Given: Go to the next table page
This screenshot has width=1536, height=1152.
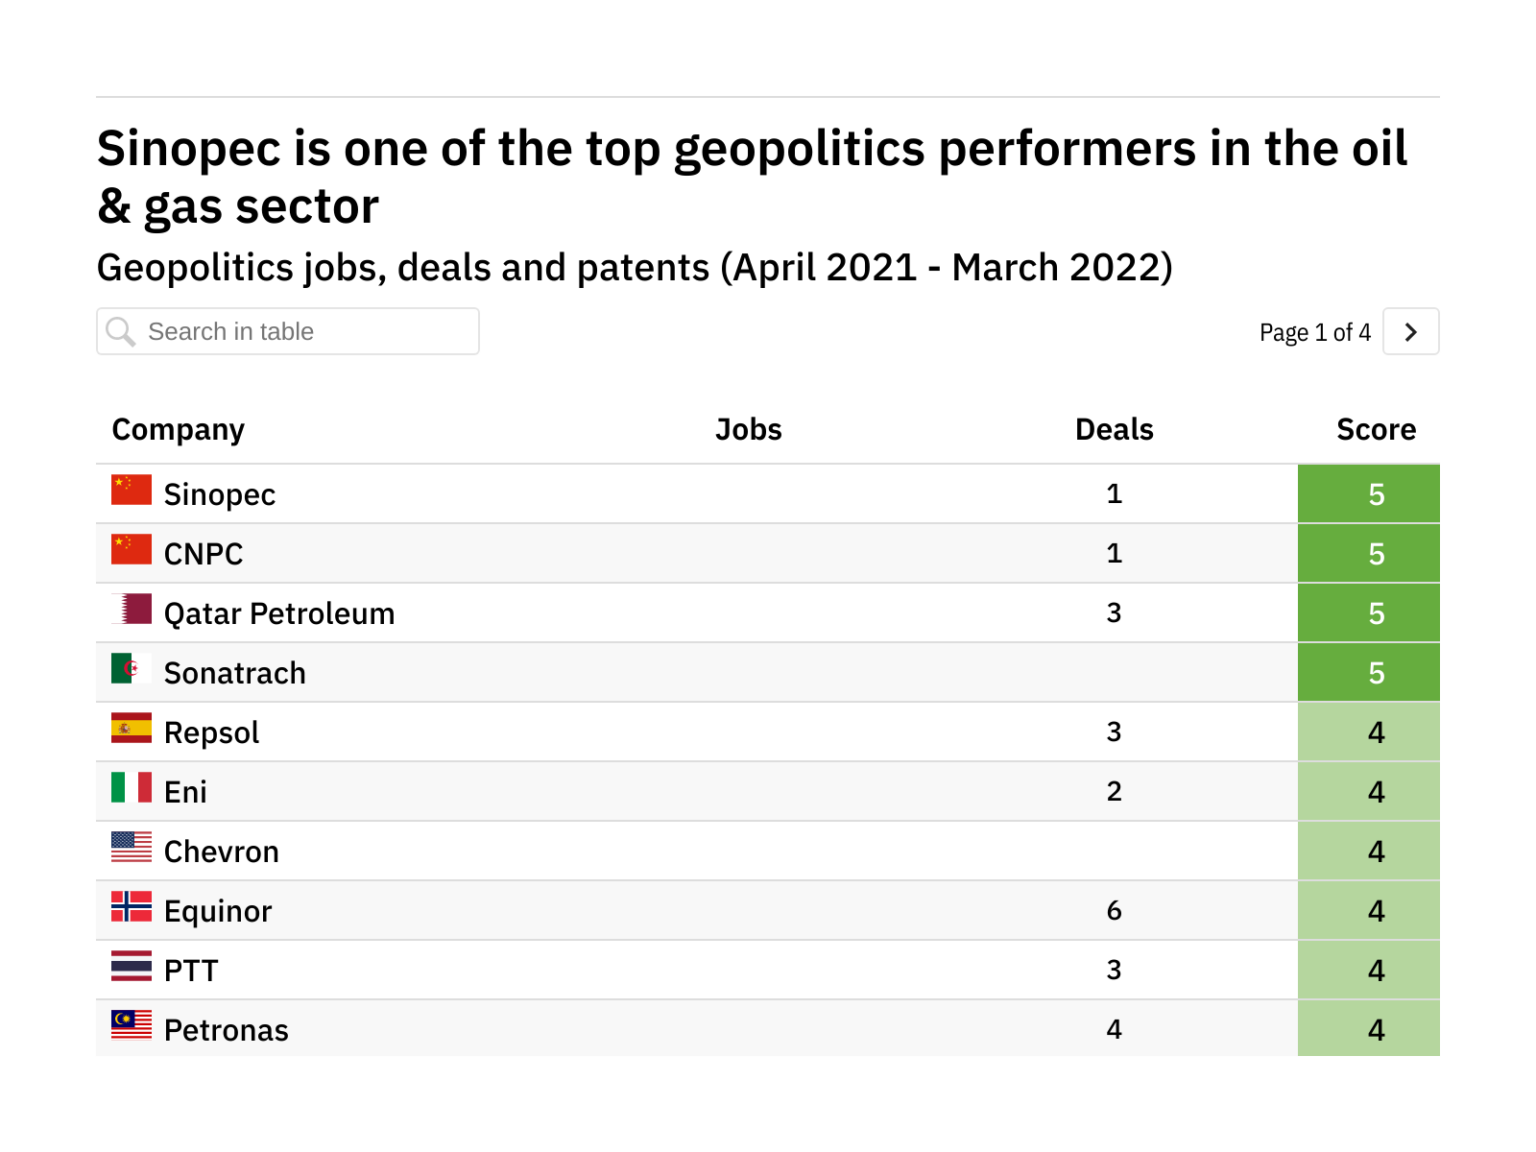Looking at the screenshot, I should coord(1410,332).
